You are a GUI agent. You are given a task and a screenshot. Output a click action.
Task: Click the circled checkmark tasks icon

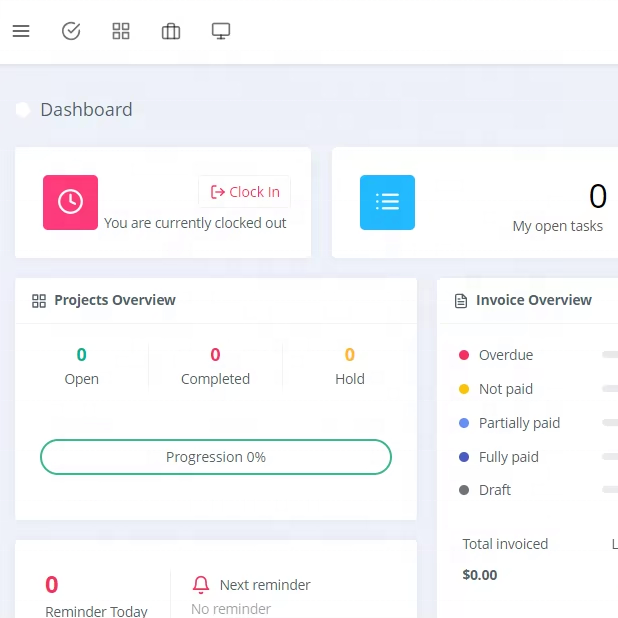[71, 31]
